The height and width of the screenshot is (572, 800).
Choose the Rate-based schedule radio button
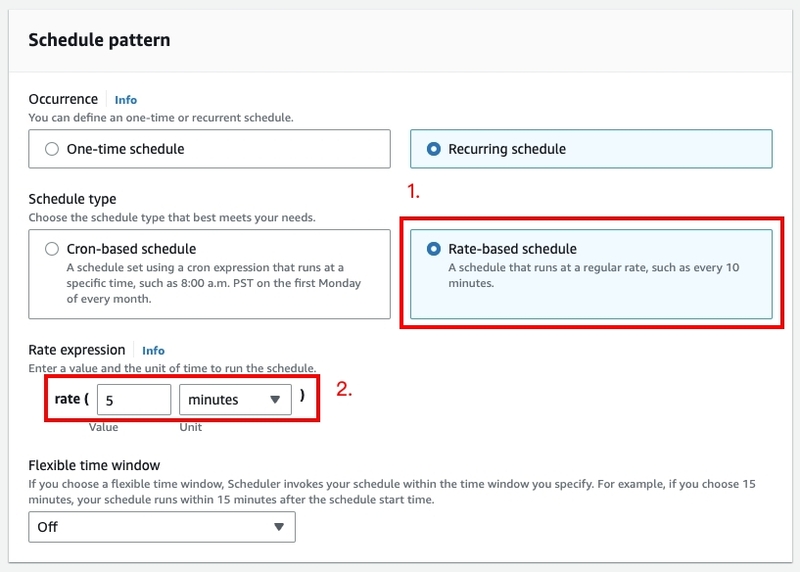tap(433, 249)
